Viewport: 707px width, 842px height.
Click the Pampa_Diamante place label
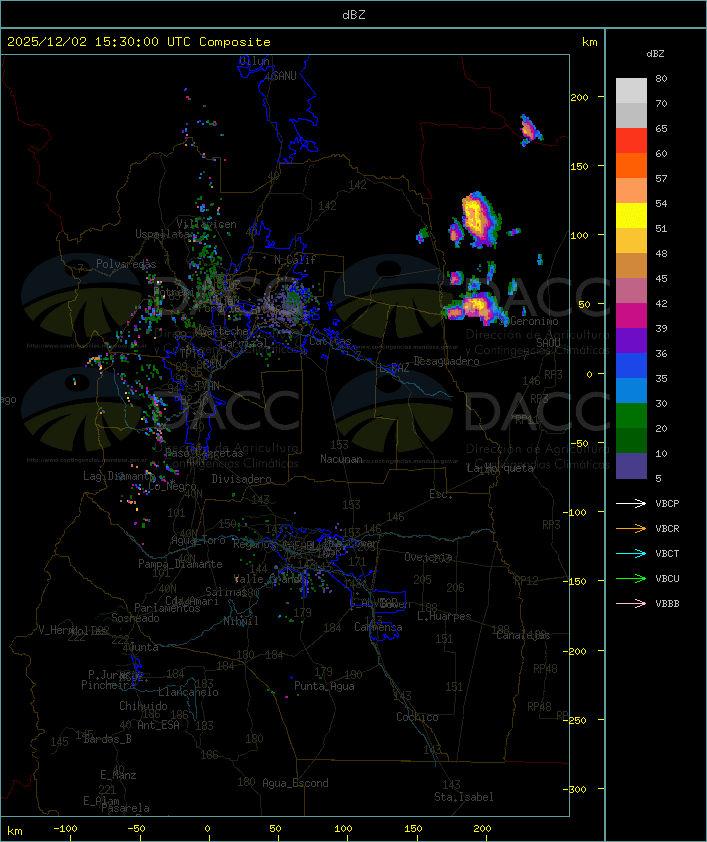(180, 563)
